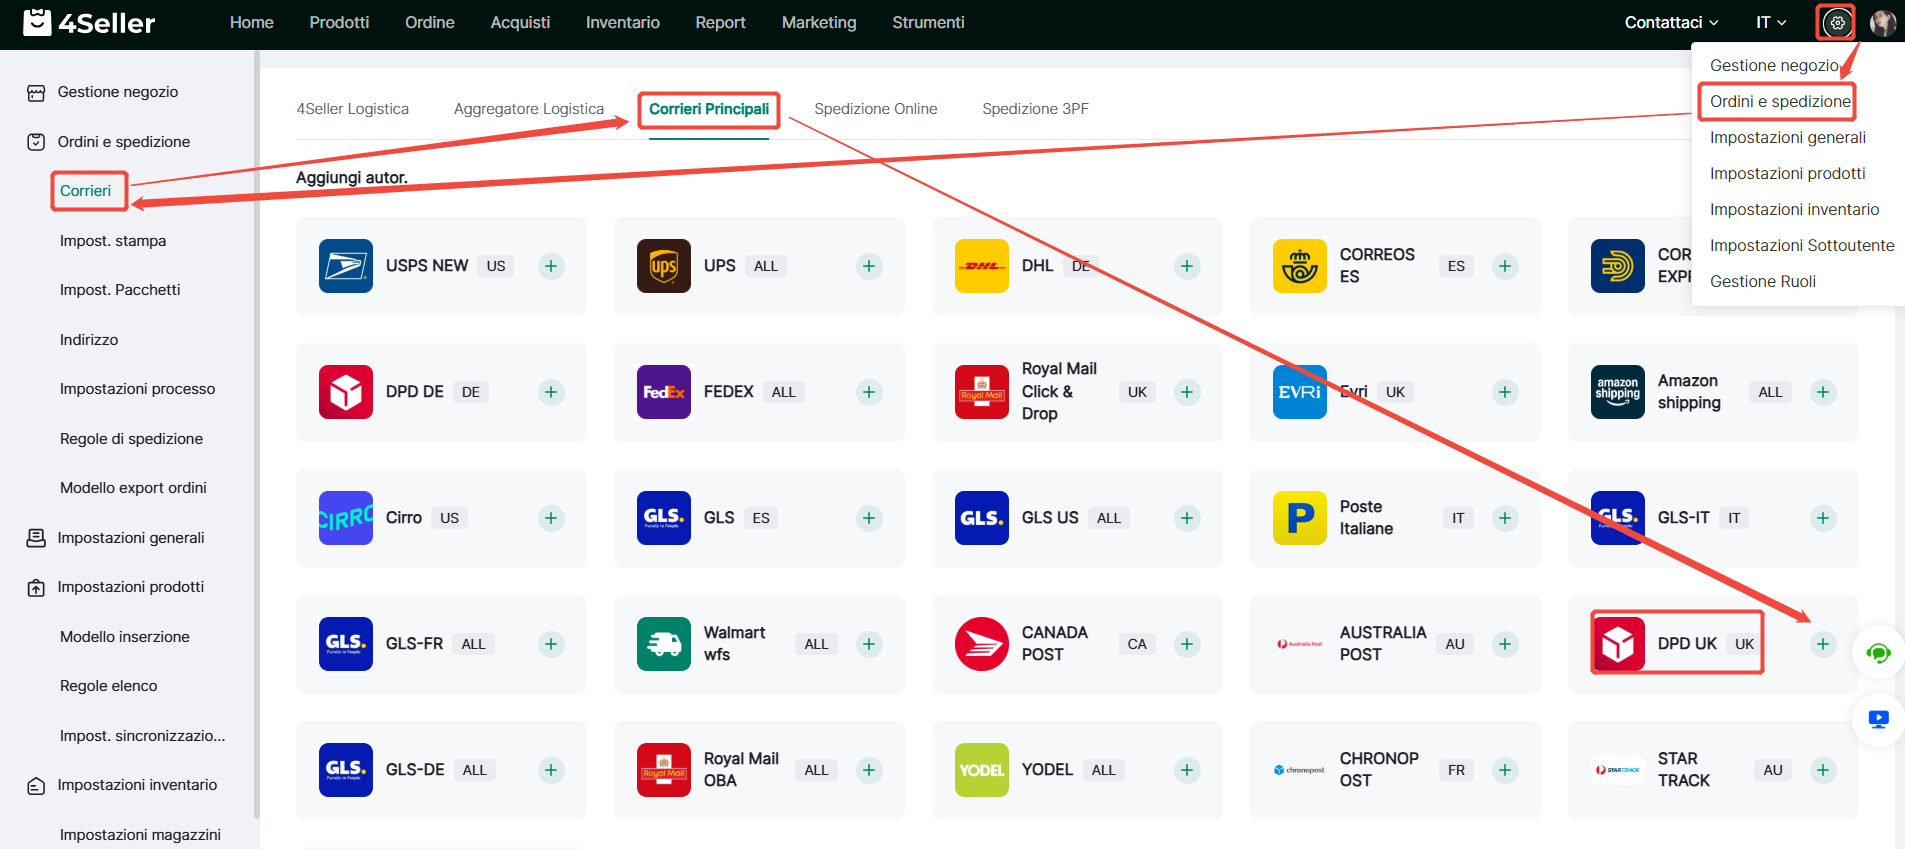Click the Correos ES carrier logo

tap(1300, 266)
